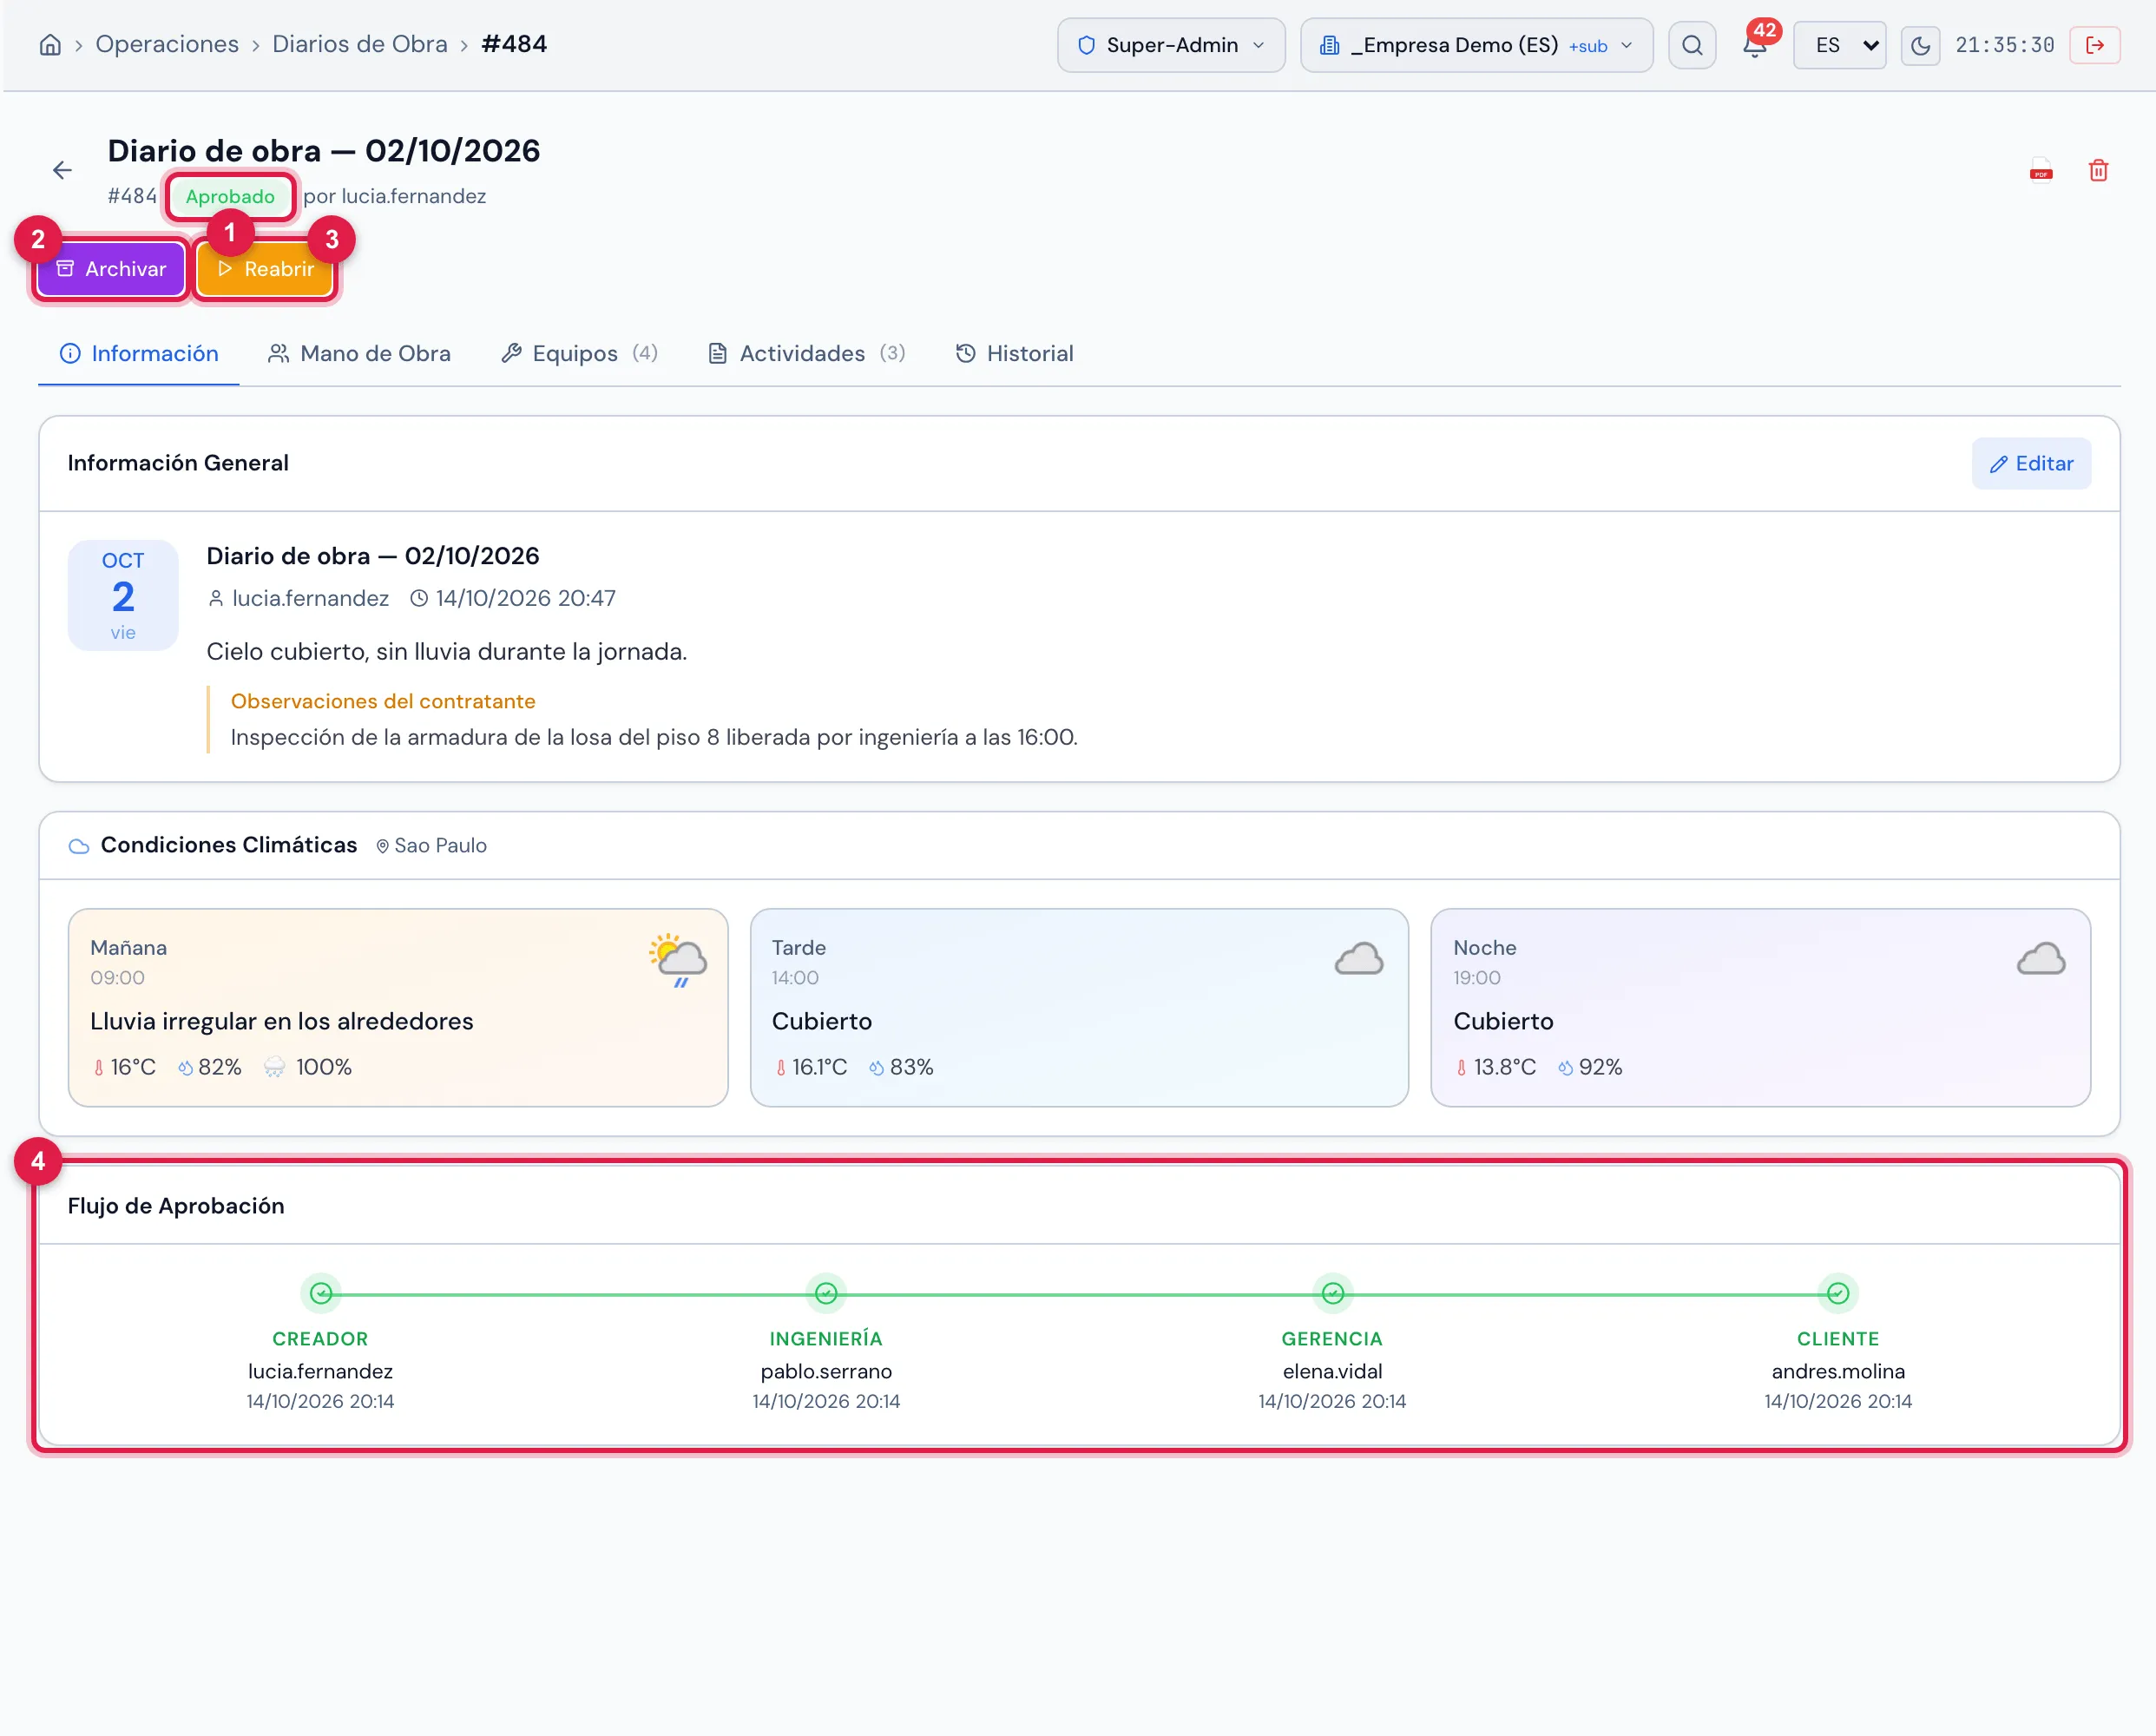The image size is (2156, 1736).
Task: Log out using red exit icon
Action: click(x=2095, y=45)
